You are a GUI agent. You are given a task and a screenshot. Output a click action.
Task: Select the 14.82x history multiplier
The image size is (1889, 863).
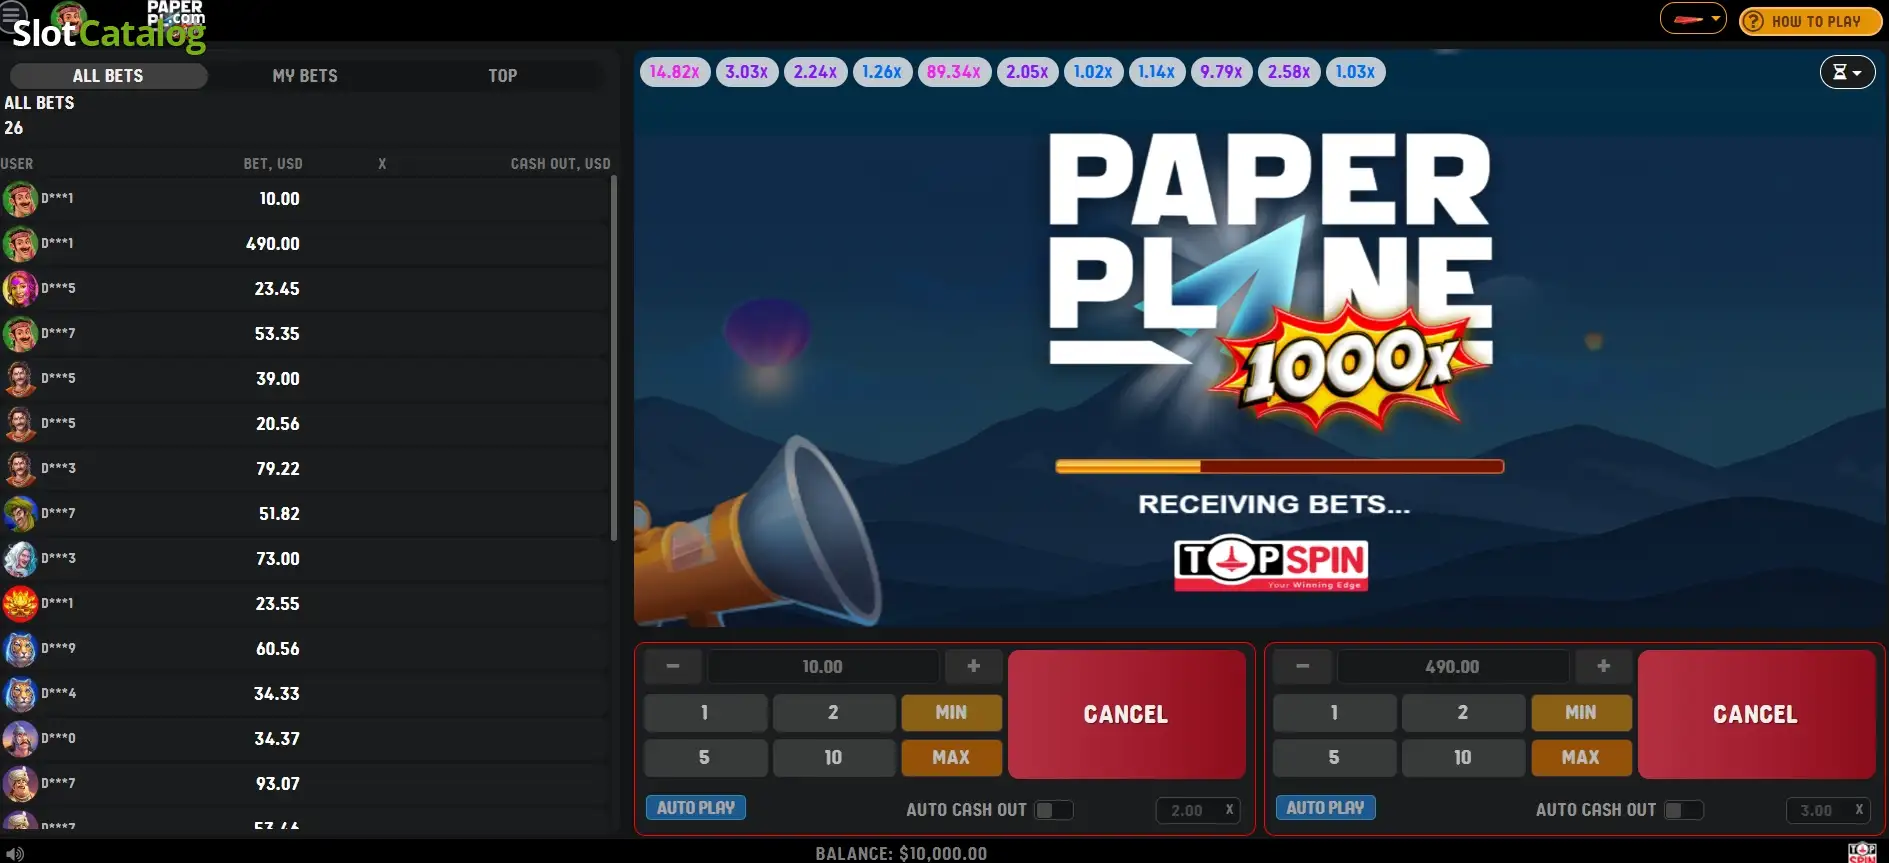675,72
